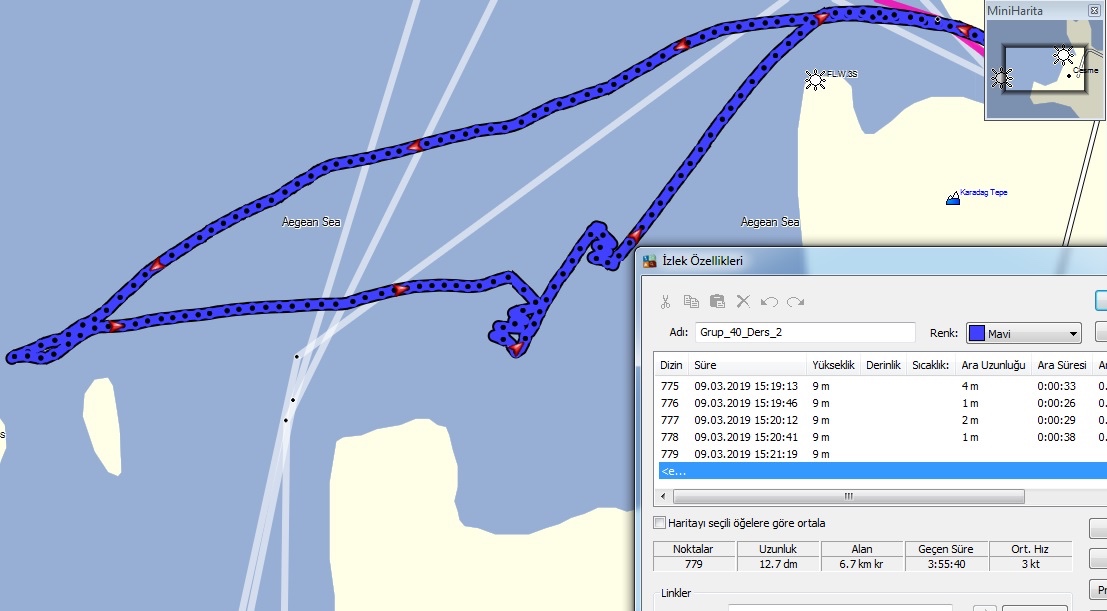Screen dimensions: 1107x611
Task: Redo the edit with the redo arrow icon
Action: [x=796, y=302]
